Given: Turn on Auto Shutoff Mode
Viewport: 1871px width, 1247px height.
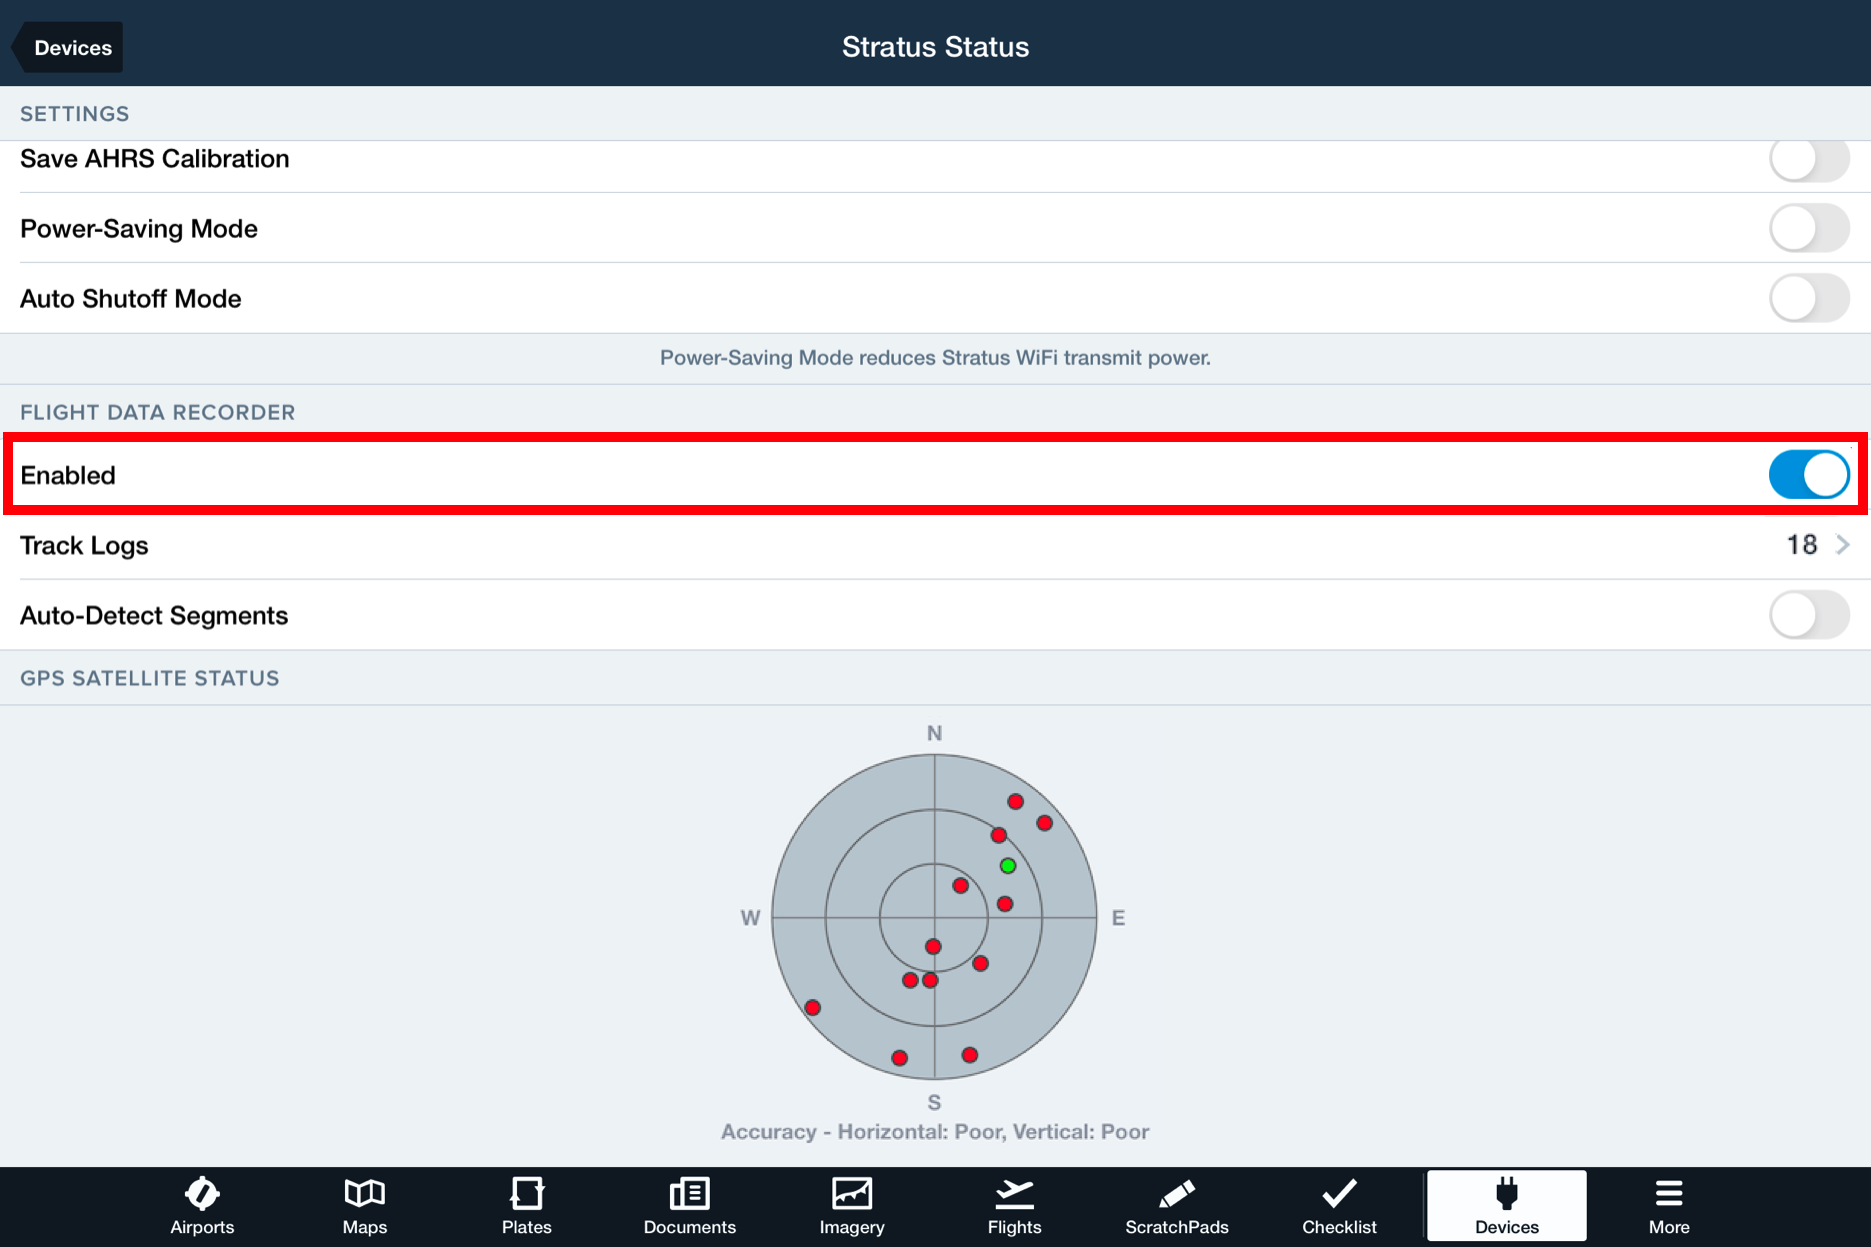Looking at the screenshot, I should click(x=1809, y=298).
